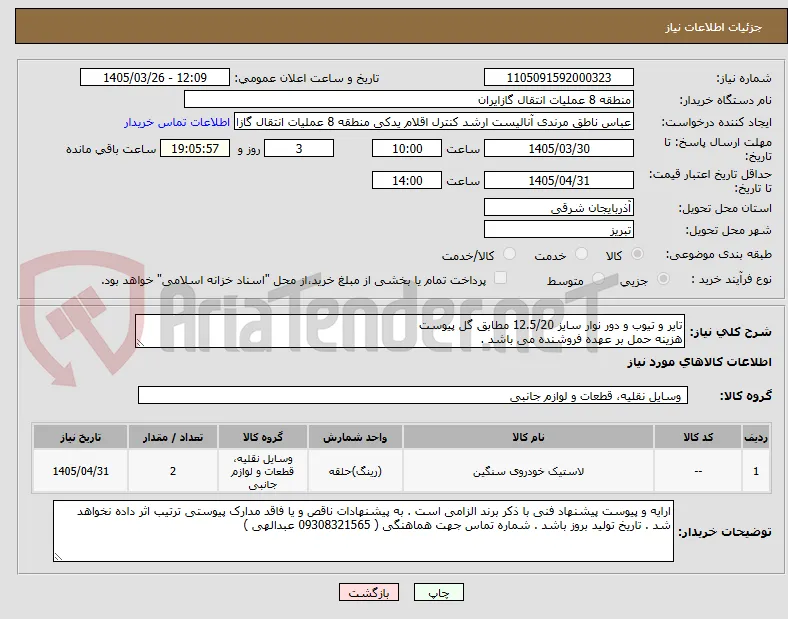788x619 pixels.
Task: Click the price validity date 1405/04/31 field
Action: tap(559, 180)
